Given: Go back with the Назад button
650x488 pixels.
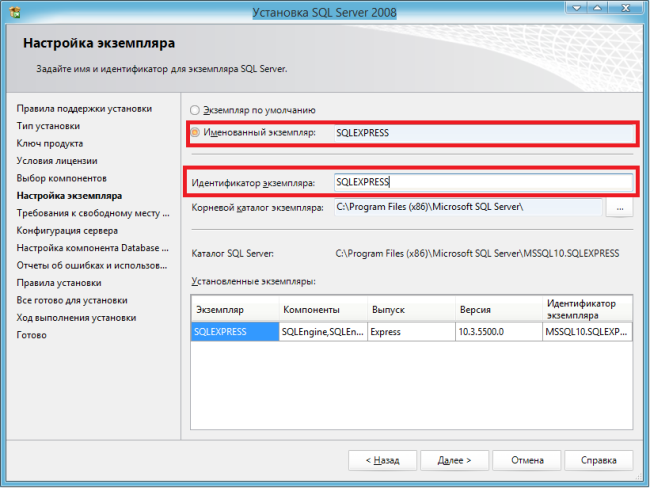Looking at the screenshot, I should (x=383, y=460).
